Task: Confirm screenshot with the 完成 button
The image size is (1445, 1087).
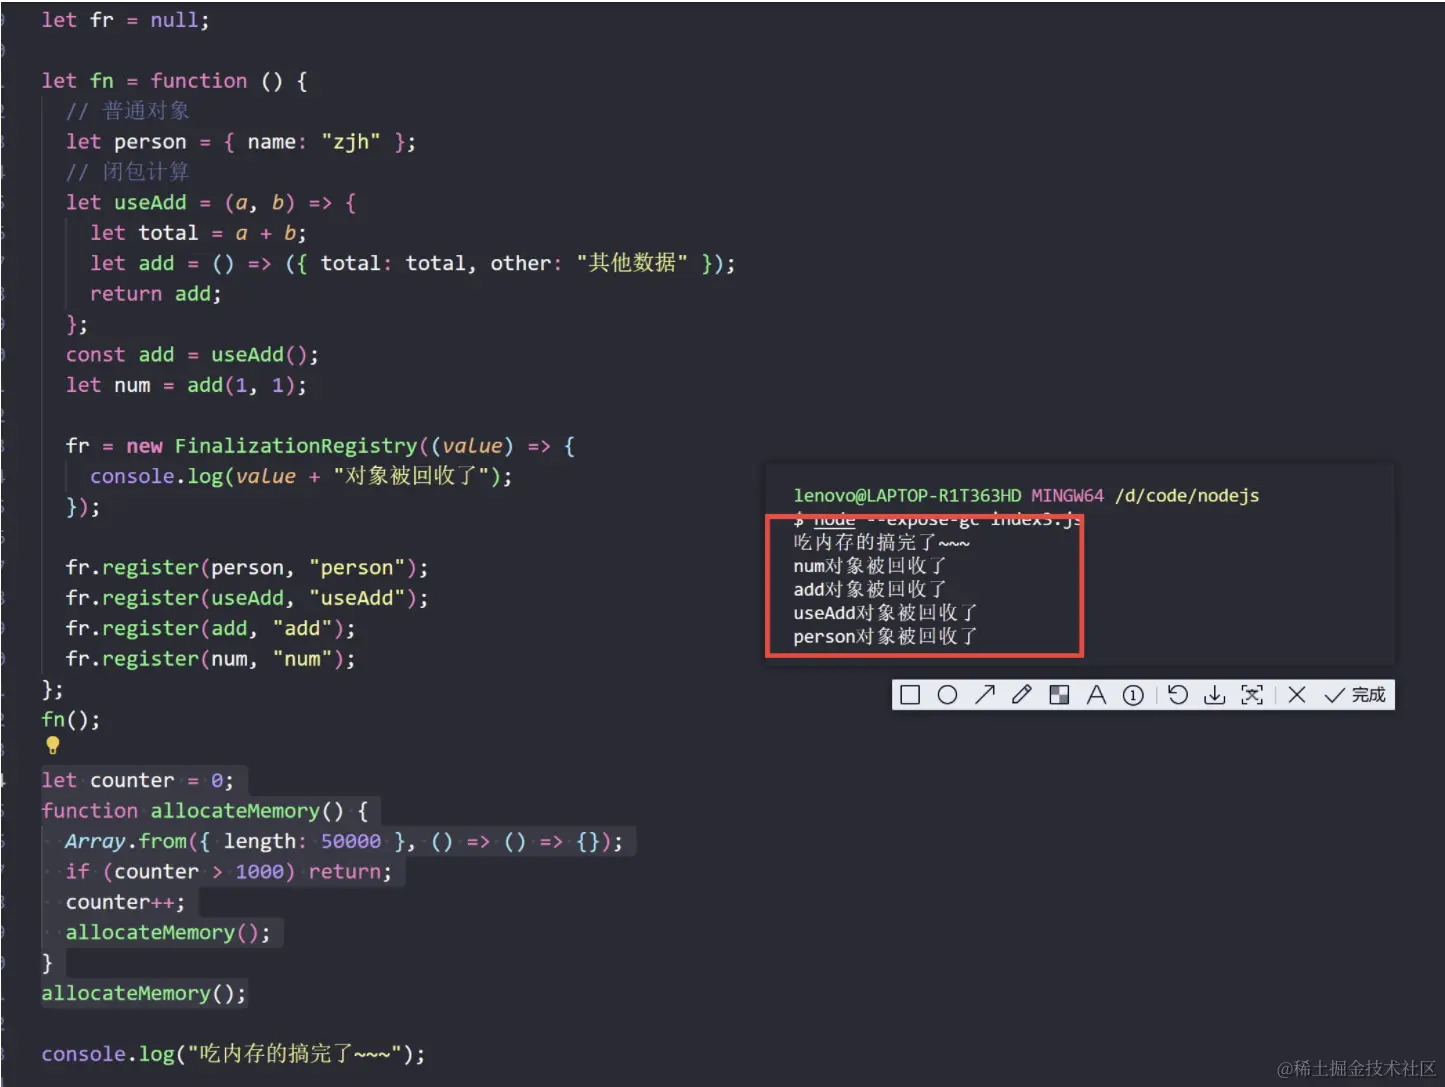Action: 1355,695
